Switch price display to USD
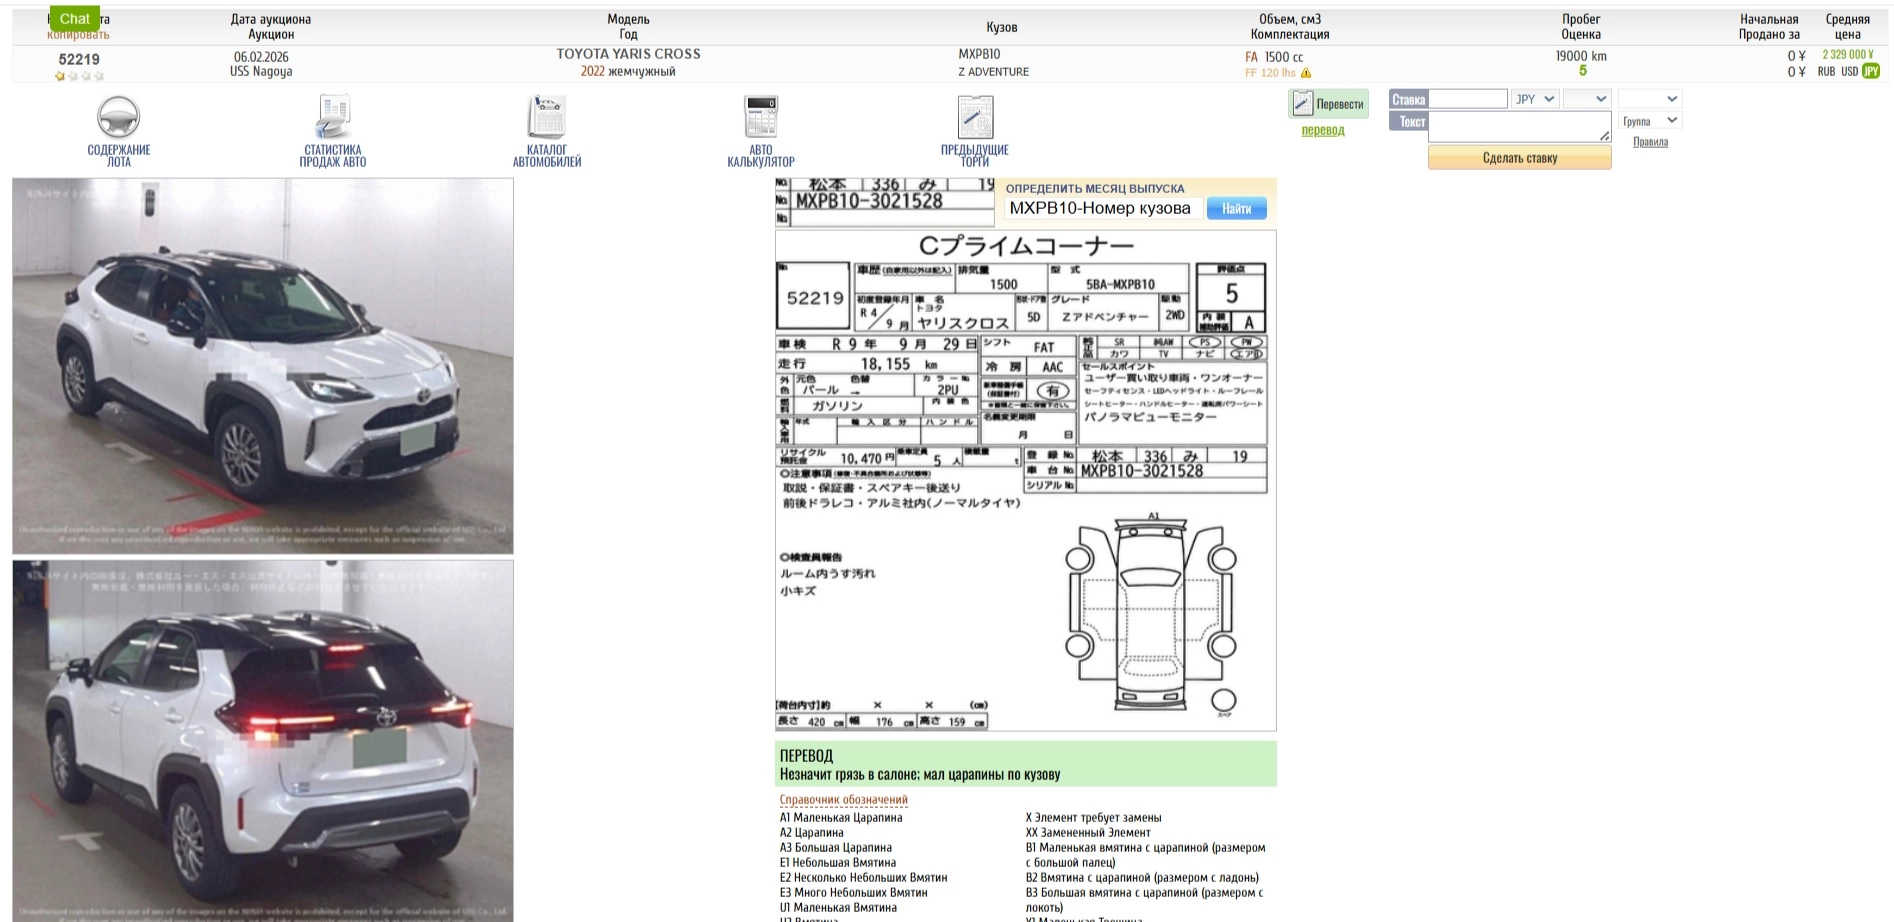Viewport: 1894px width, 922px height. (x=1849, y=72)
